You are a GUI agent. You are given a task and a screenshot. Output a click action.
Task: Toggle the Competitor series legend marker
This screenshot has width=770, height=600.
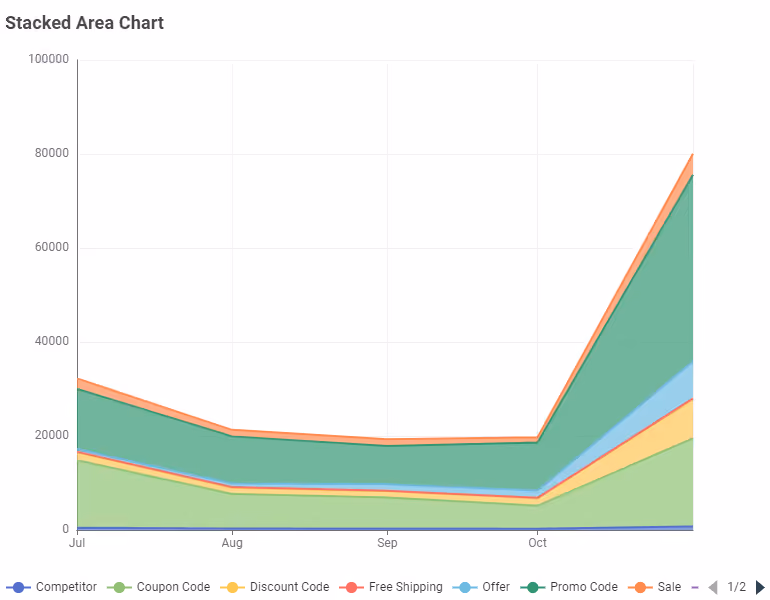[19, 587]
